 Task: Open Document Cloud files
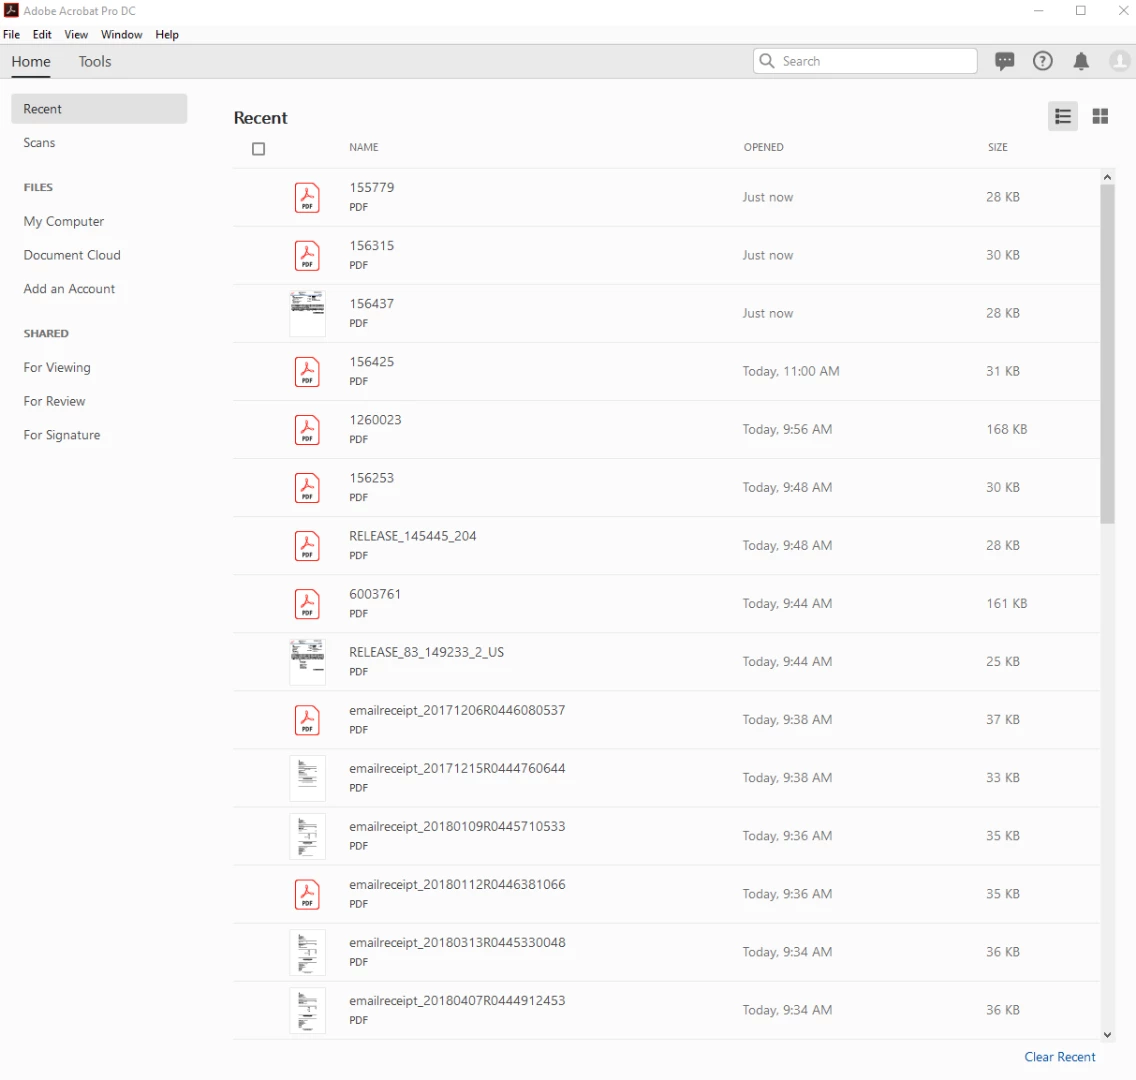click(x=72, y=255)
